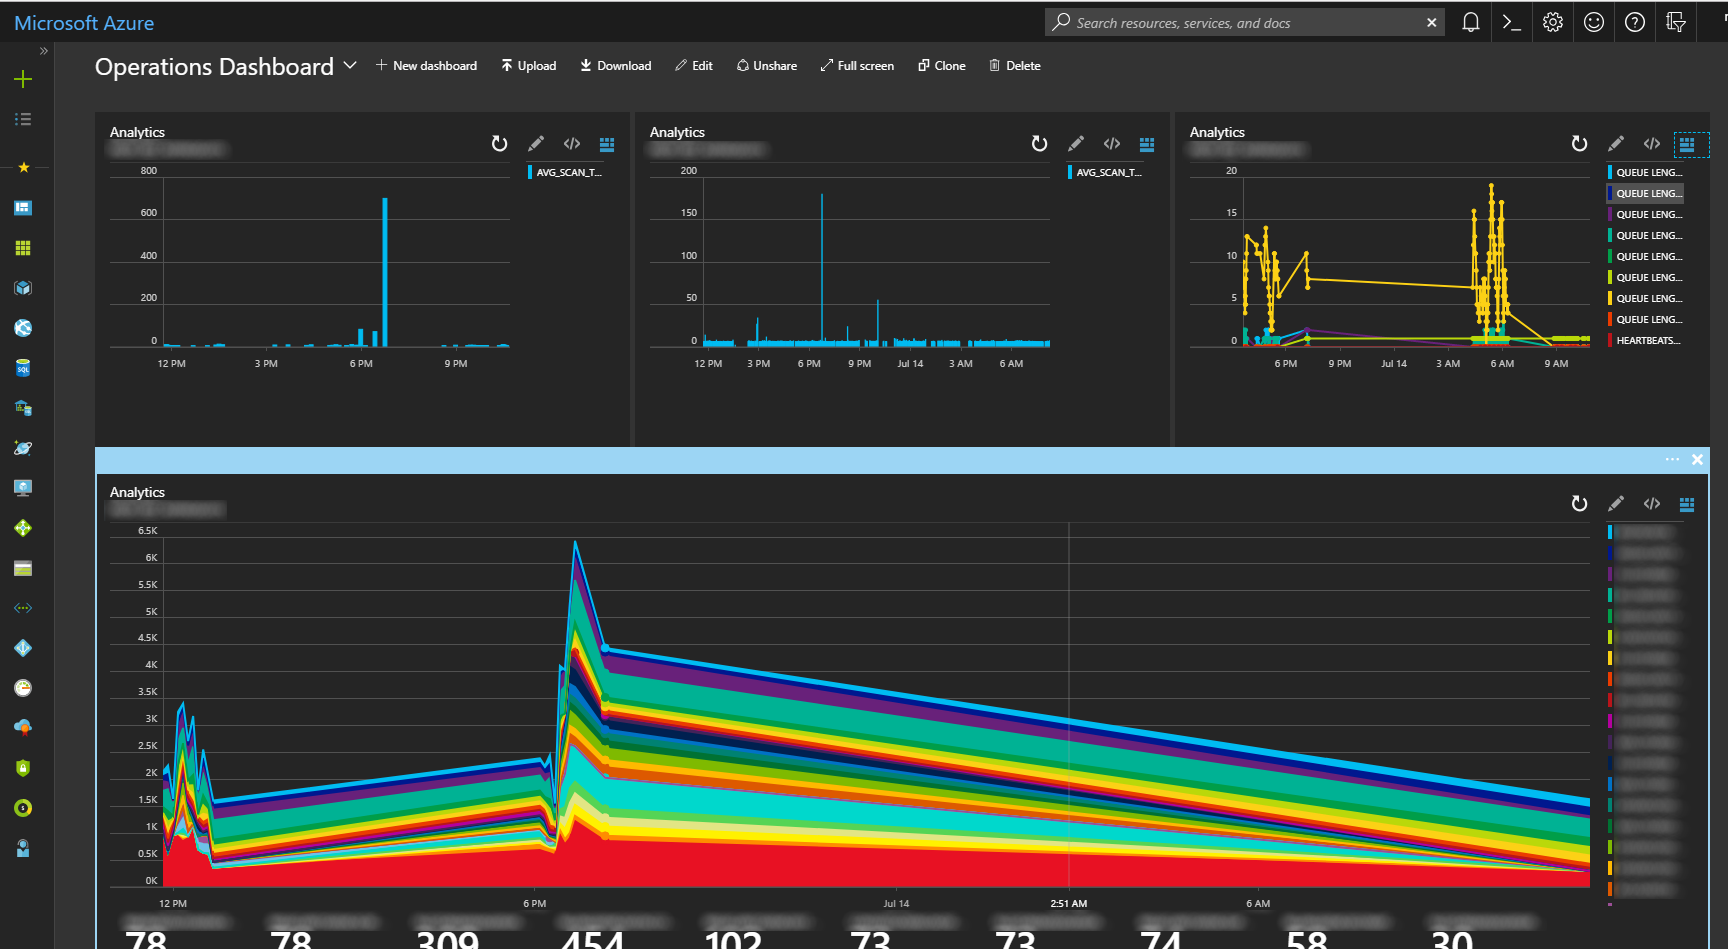Viewport: 1728px width, 949px height.
Task: Launch Cloud Shell from the top bar
Action: pyautogui.click(x=1512, y=22)
